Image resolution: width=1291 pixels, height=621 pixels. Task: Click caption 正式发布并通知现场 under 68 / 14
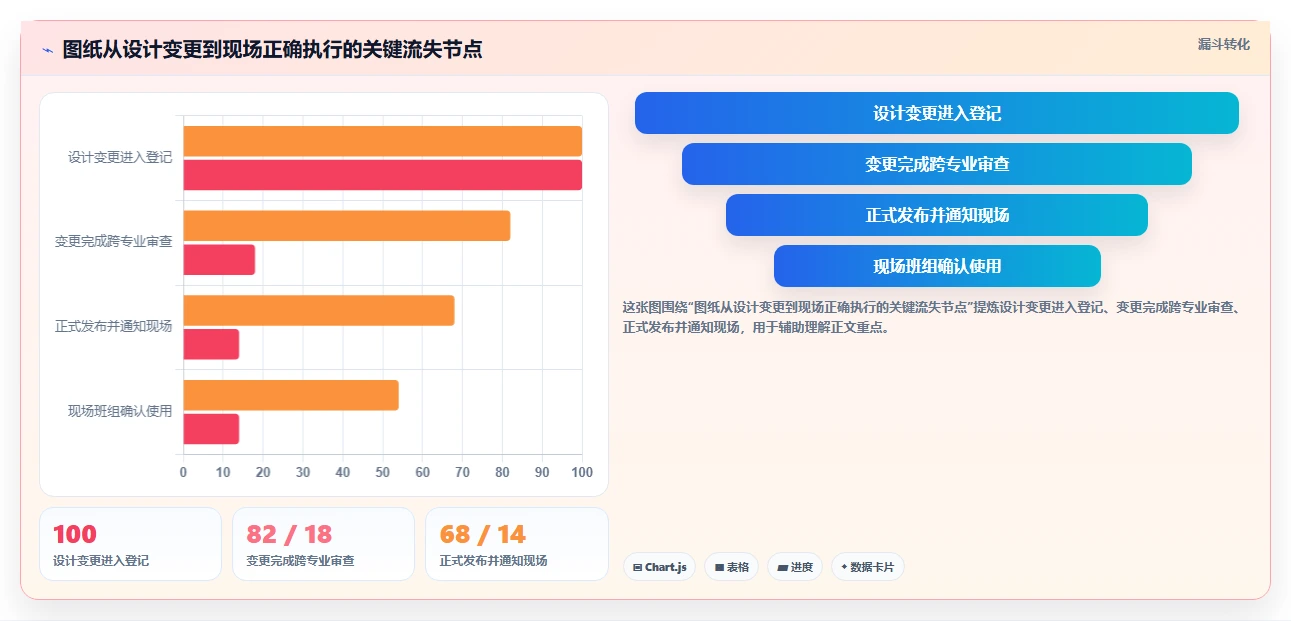(x=493, y=561)
